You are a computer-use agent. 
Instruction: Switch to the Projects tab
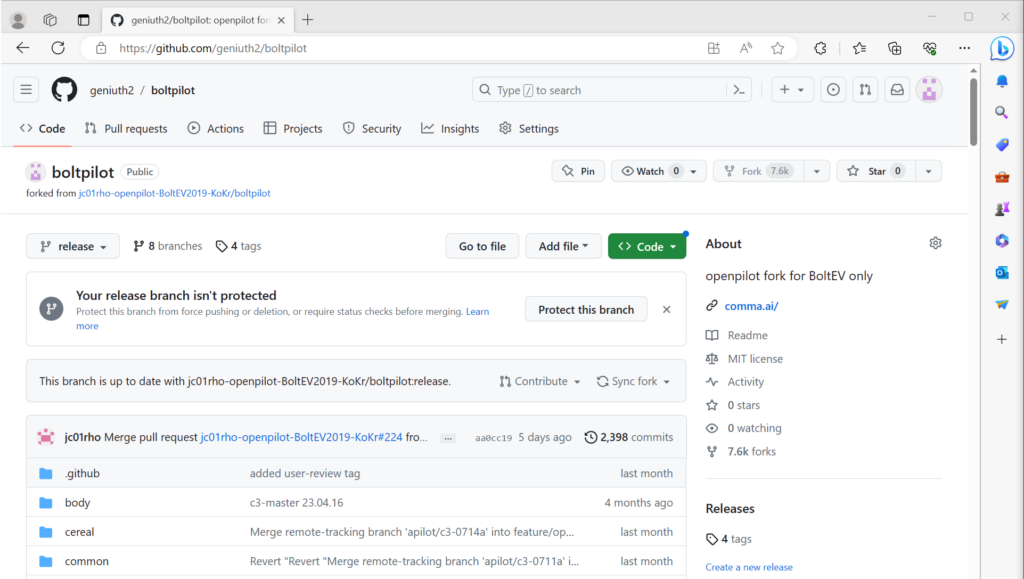pyautogui.click(x=293, y=129)
